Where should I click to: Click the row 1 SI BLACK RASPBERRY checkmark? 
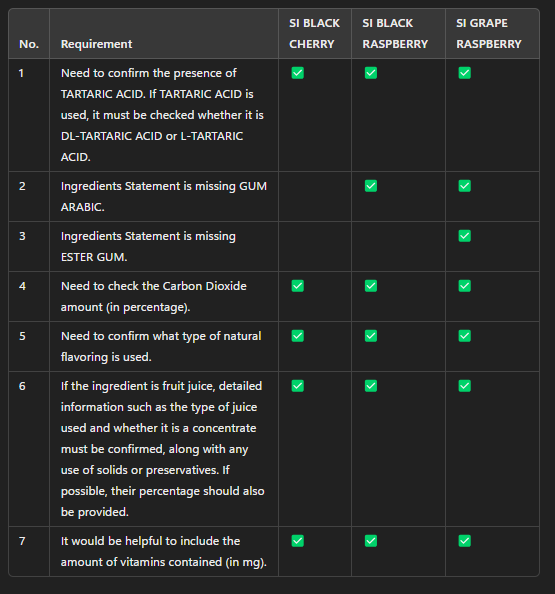pyautogui.click(x=371, y=73)
